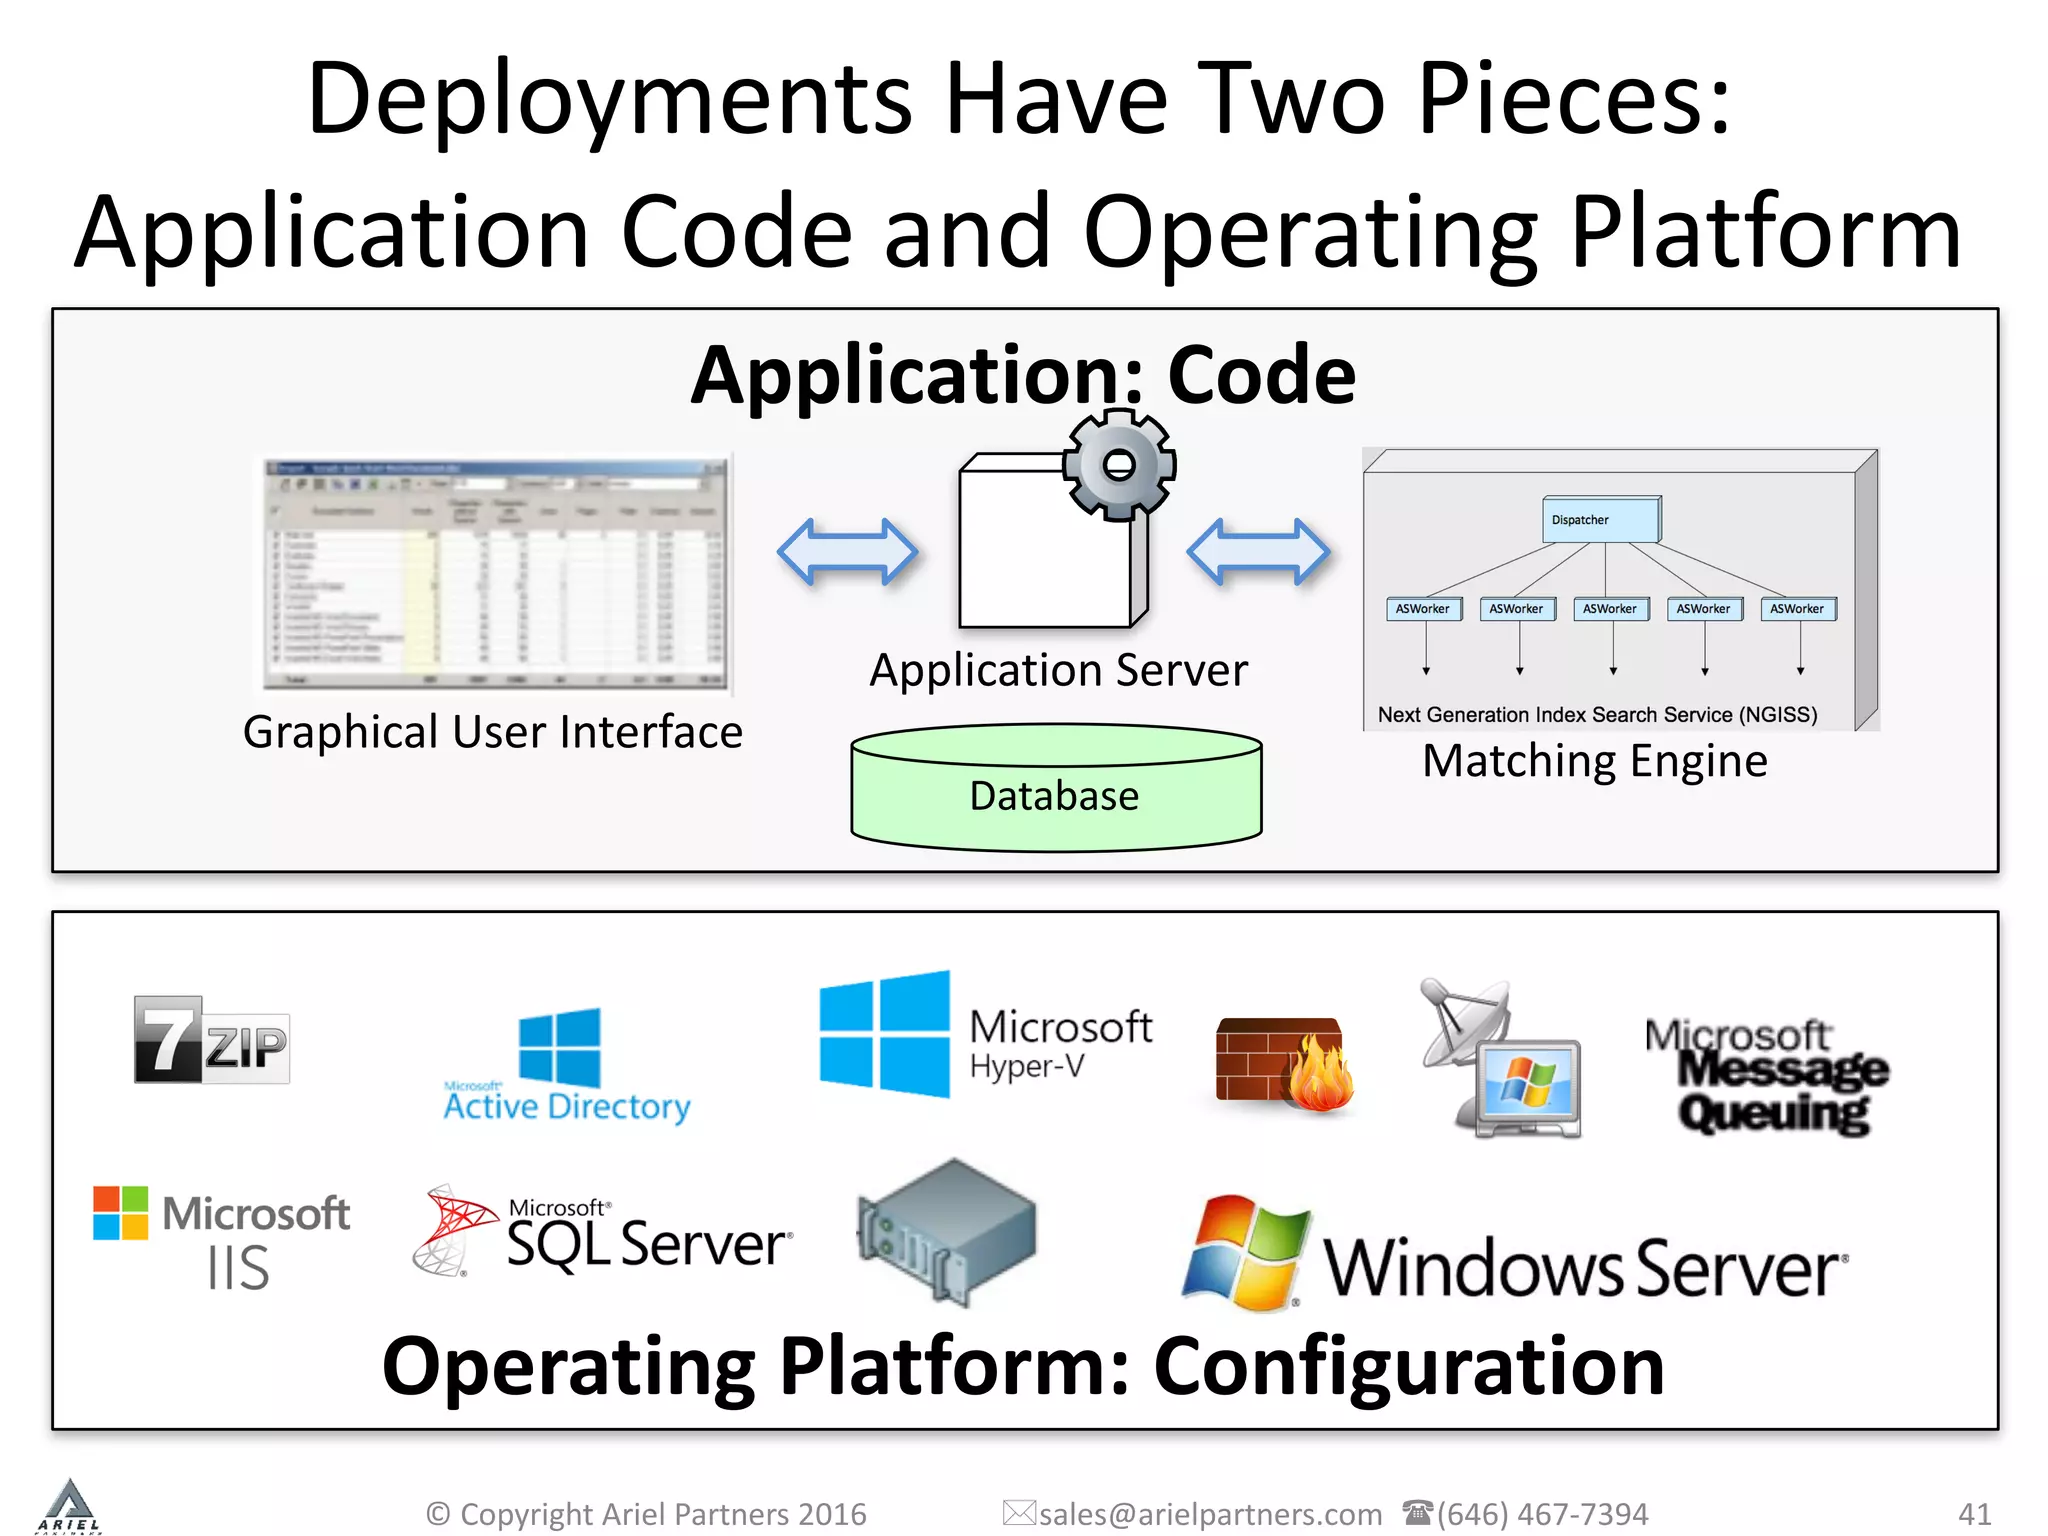Click the gray rack server hardware icon
The width and height of the screenshot is (2048, 1536).
pyautogui.click(x=947, y=1233)
